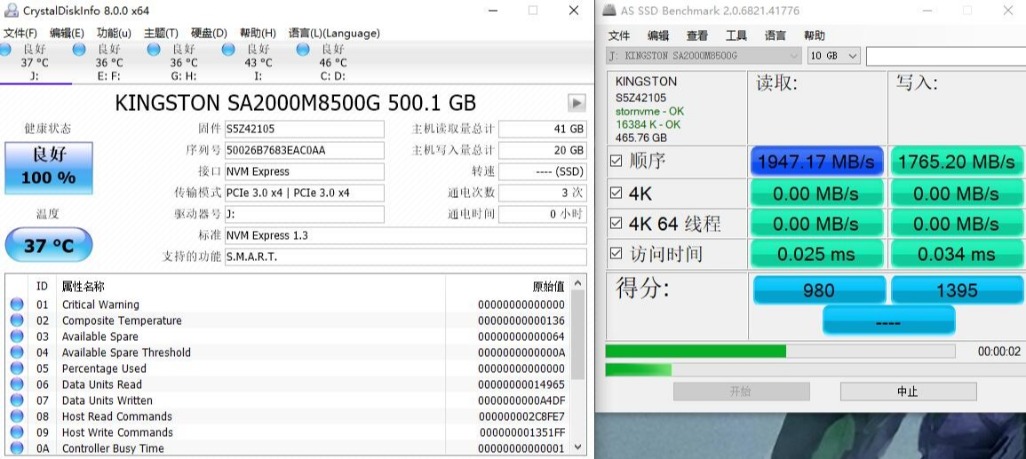Image resolution: width=1026 pixels, height=459 pixels.
Task: Click scroll-up arrow of SMART attribute list
Action: click(x=578, y=284)
